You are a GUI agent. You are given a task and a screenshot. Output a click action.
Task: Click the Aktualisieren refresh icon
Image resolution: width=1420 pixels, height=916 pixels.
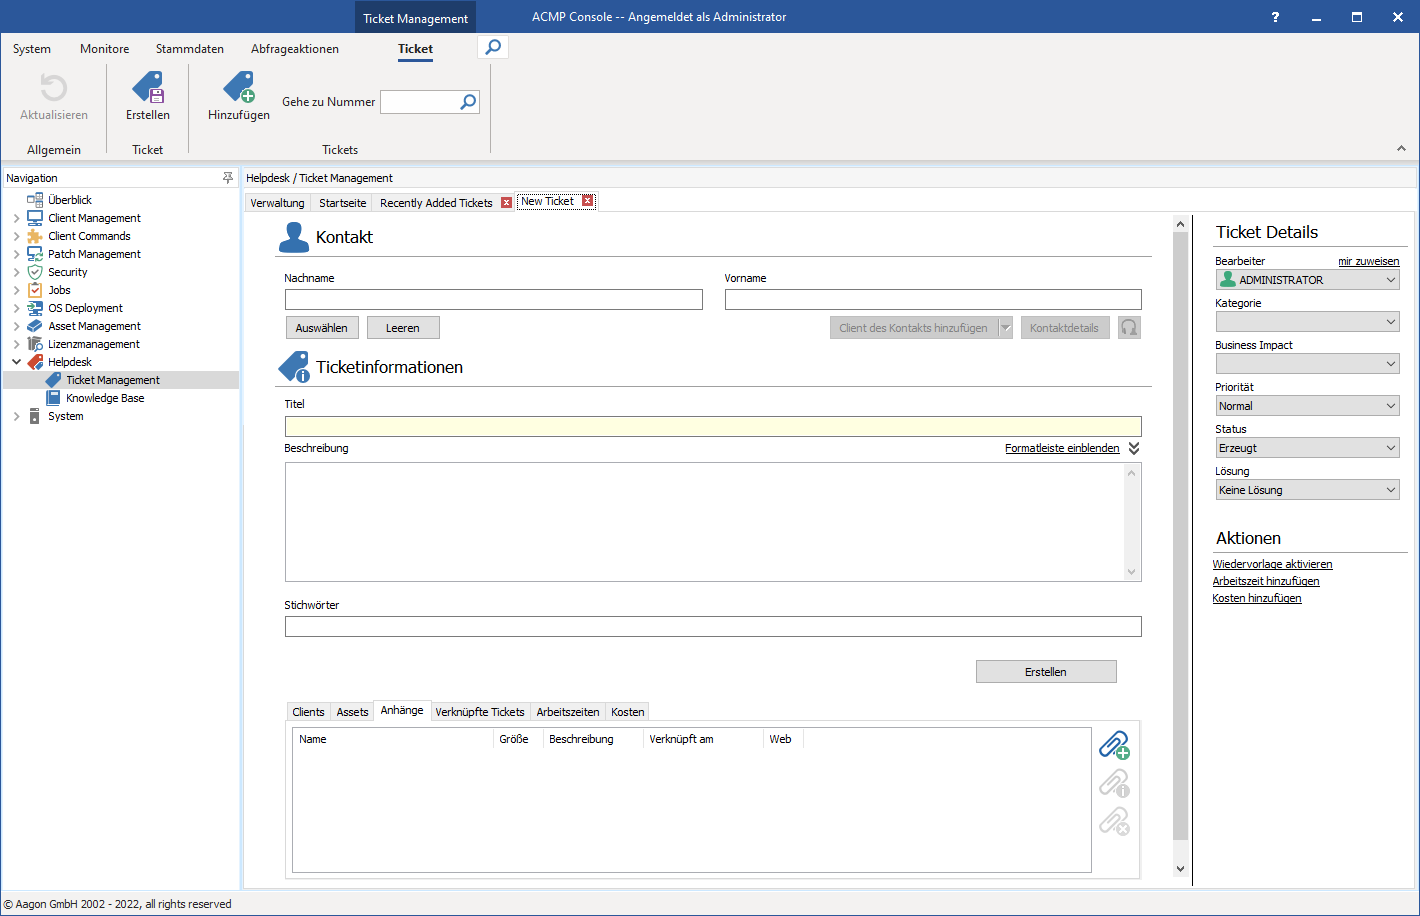(54, 90)
